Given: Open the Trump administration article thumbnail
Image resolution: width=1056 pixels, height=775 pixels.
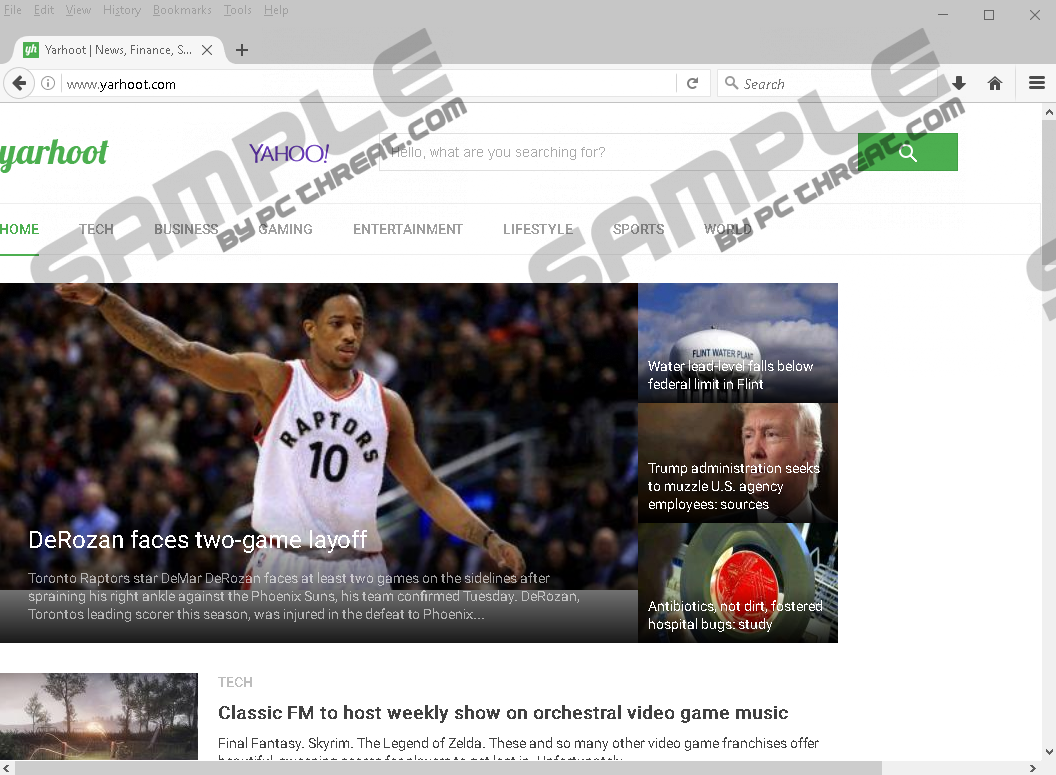Looking at the screenshot, I should pos(738,463).
